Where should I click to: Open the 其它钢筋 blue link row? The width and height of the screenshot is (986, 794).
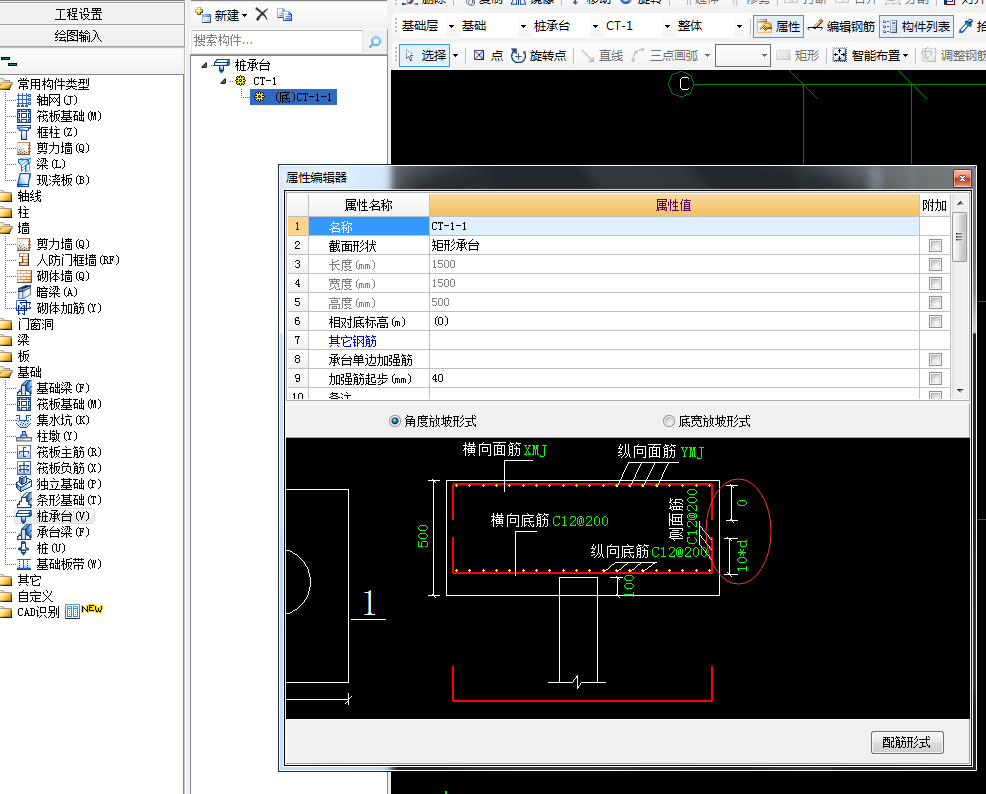(x=352, y=341)
